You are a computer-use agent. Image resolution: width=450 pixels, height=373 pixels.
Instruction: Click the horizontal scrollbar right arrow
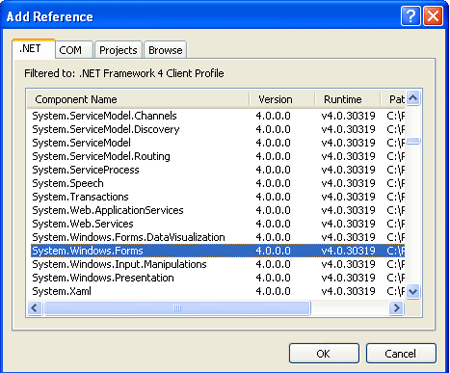(396, 308)
